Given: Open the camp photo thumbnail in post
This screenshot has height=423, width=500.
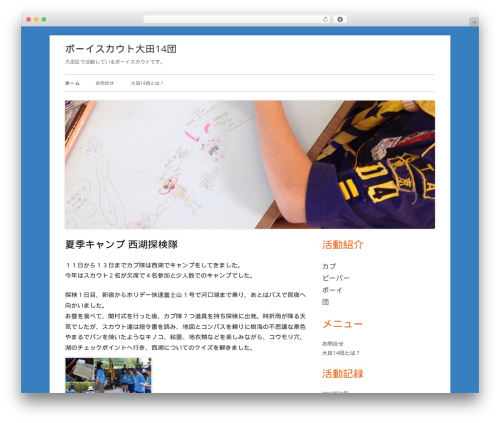Looking at the screenshot, I should point(108,375).
